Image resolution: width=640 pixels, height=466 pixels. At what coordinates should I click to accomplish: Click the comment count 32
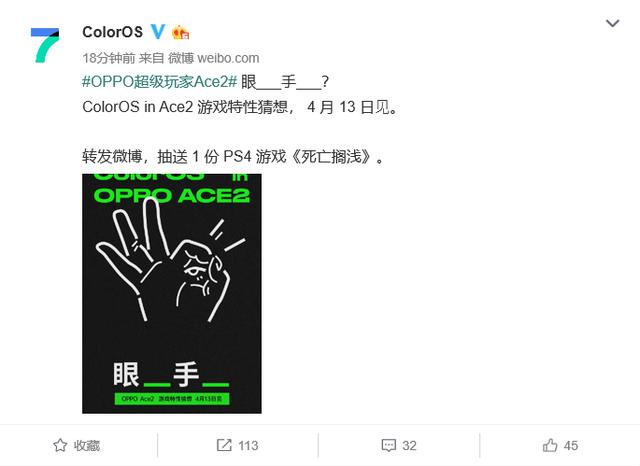click(409, 445)
